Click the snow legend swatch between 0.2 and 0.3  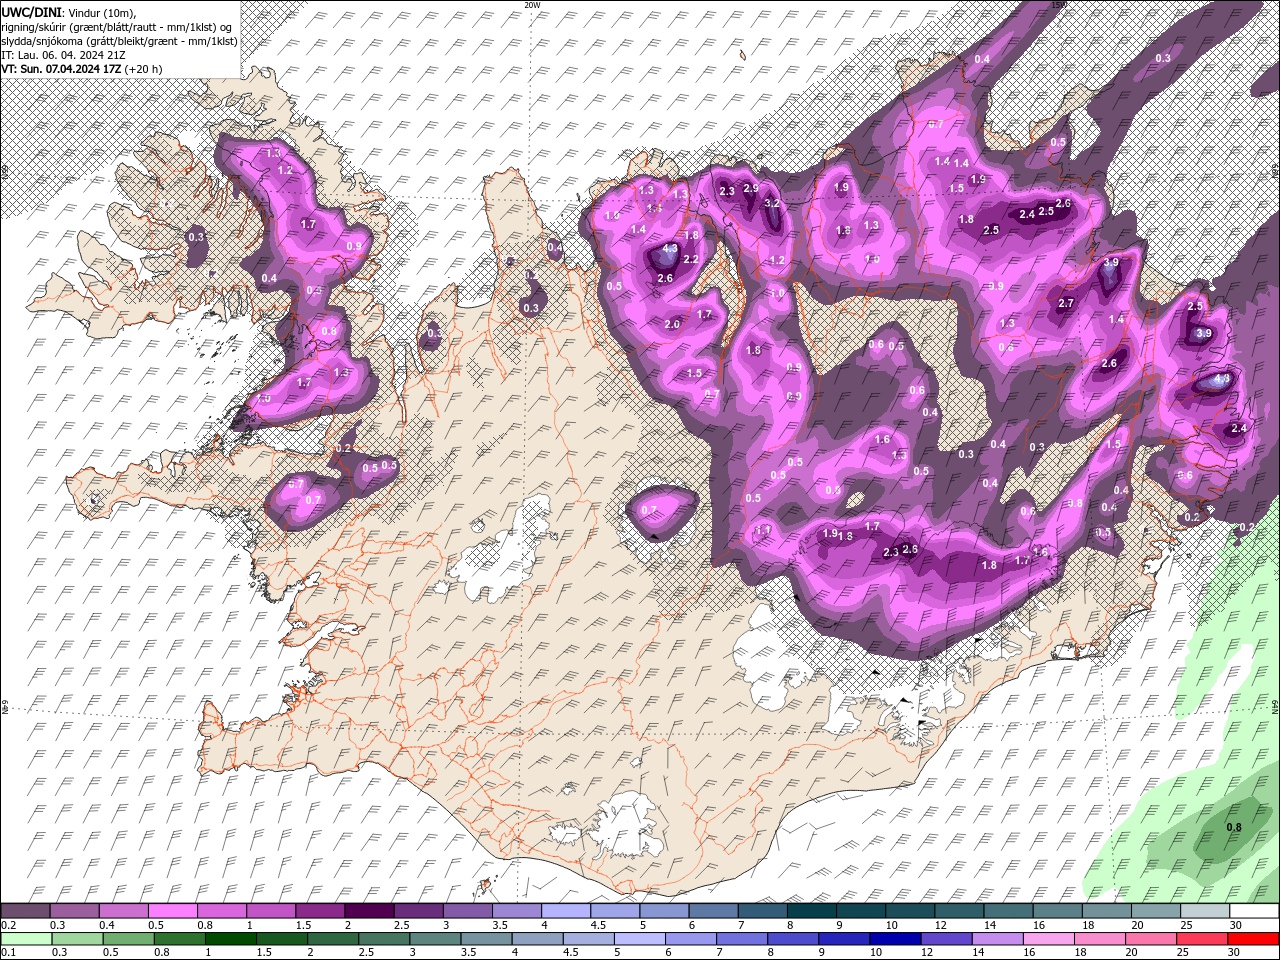tap(25, 911)
